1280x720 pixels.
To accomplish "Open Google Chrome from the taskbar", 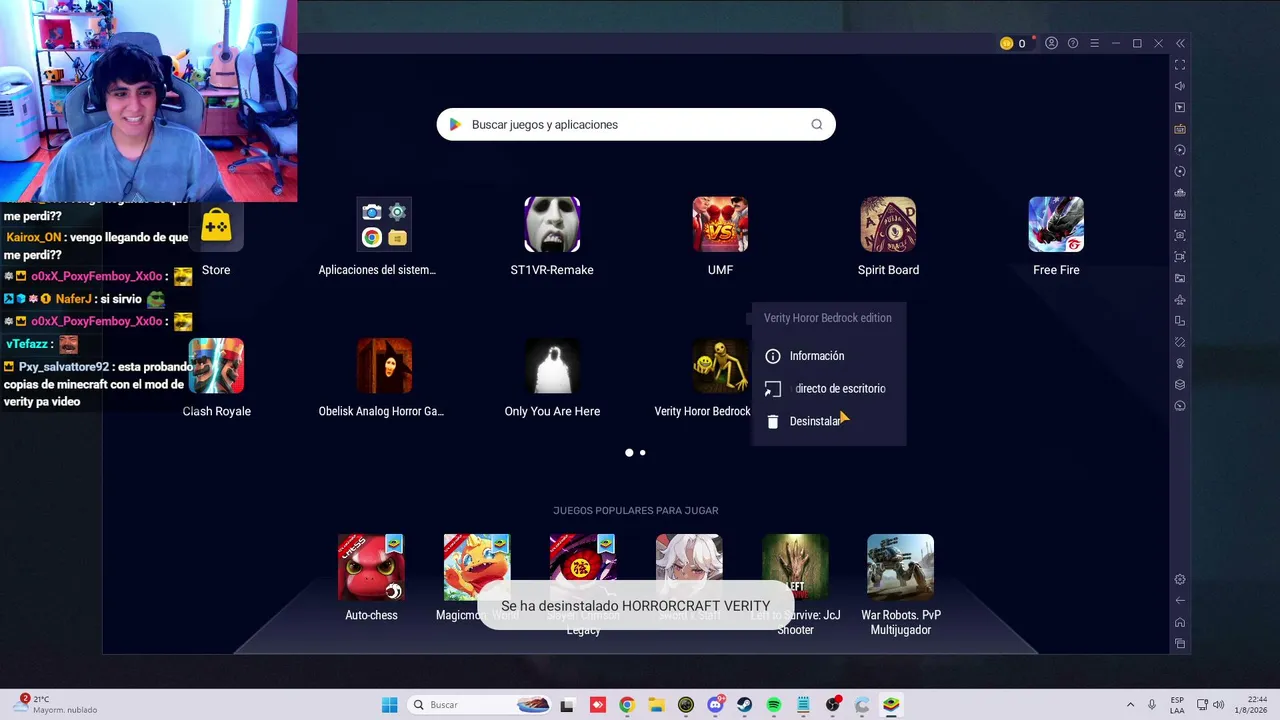I will coord(627,705).
